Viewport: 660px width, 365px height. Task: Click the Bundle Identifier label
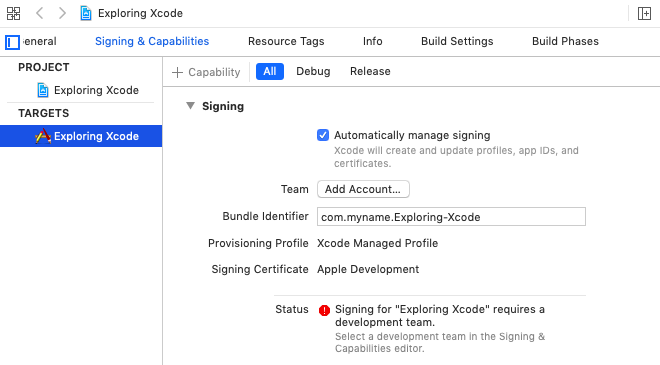coord(266,216)
